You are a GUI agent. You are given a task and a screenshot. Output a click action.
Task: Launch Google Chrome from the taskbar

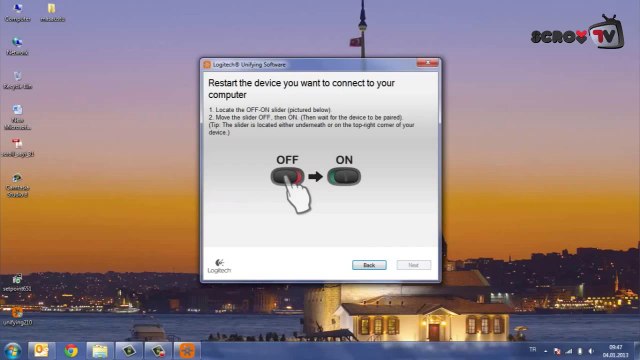click(71, 351)
